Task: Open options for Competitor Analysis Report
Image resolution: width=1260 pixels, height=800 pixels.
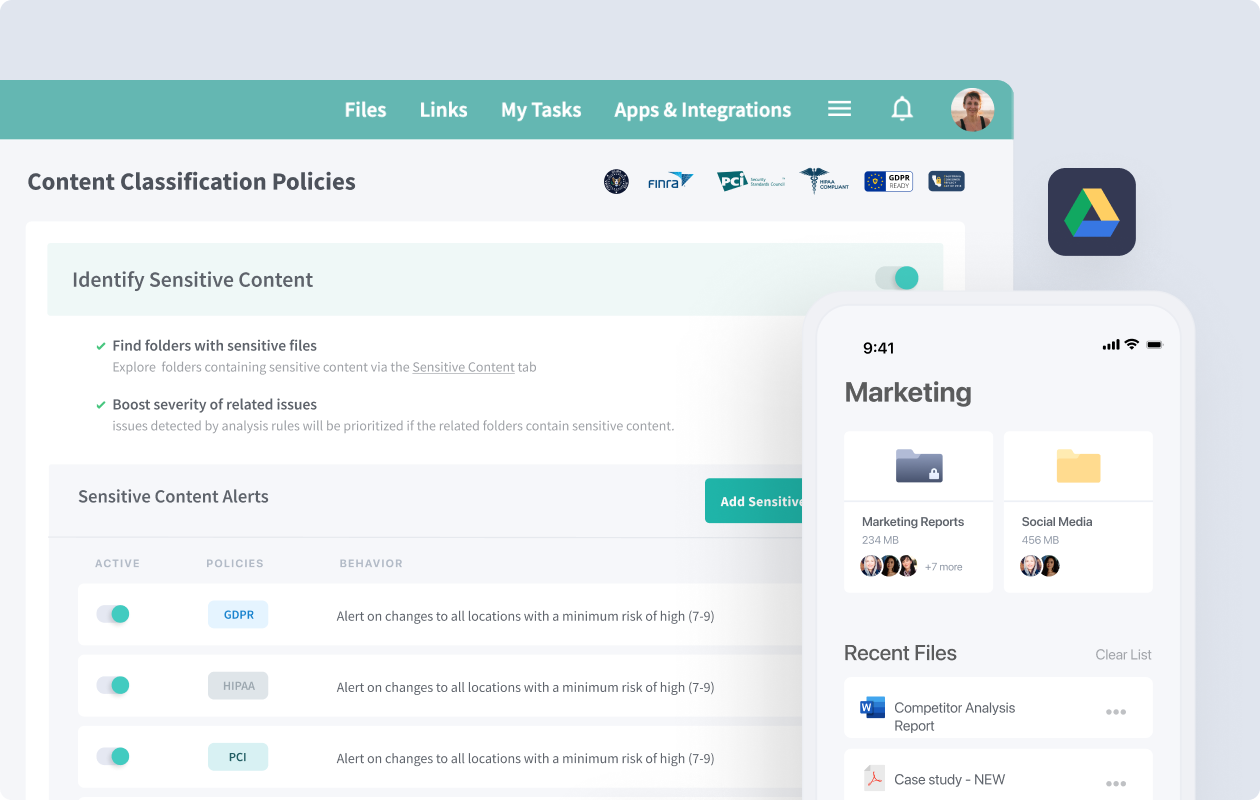Action: (1115, 712)
